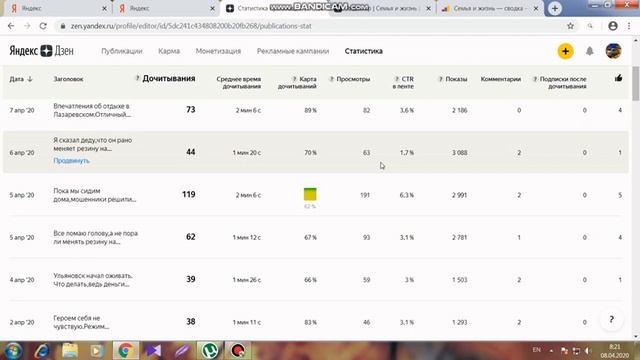Select the Статистика tab

click(364, 51)
